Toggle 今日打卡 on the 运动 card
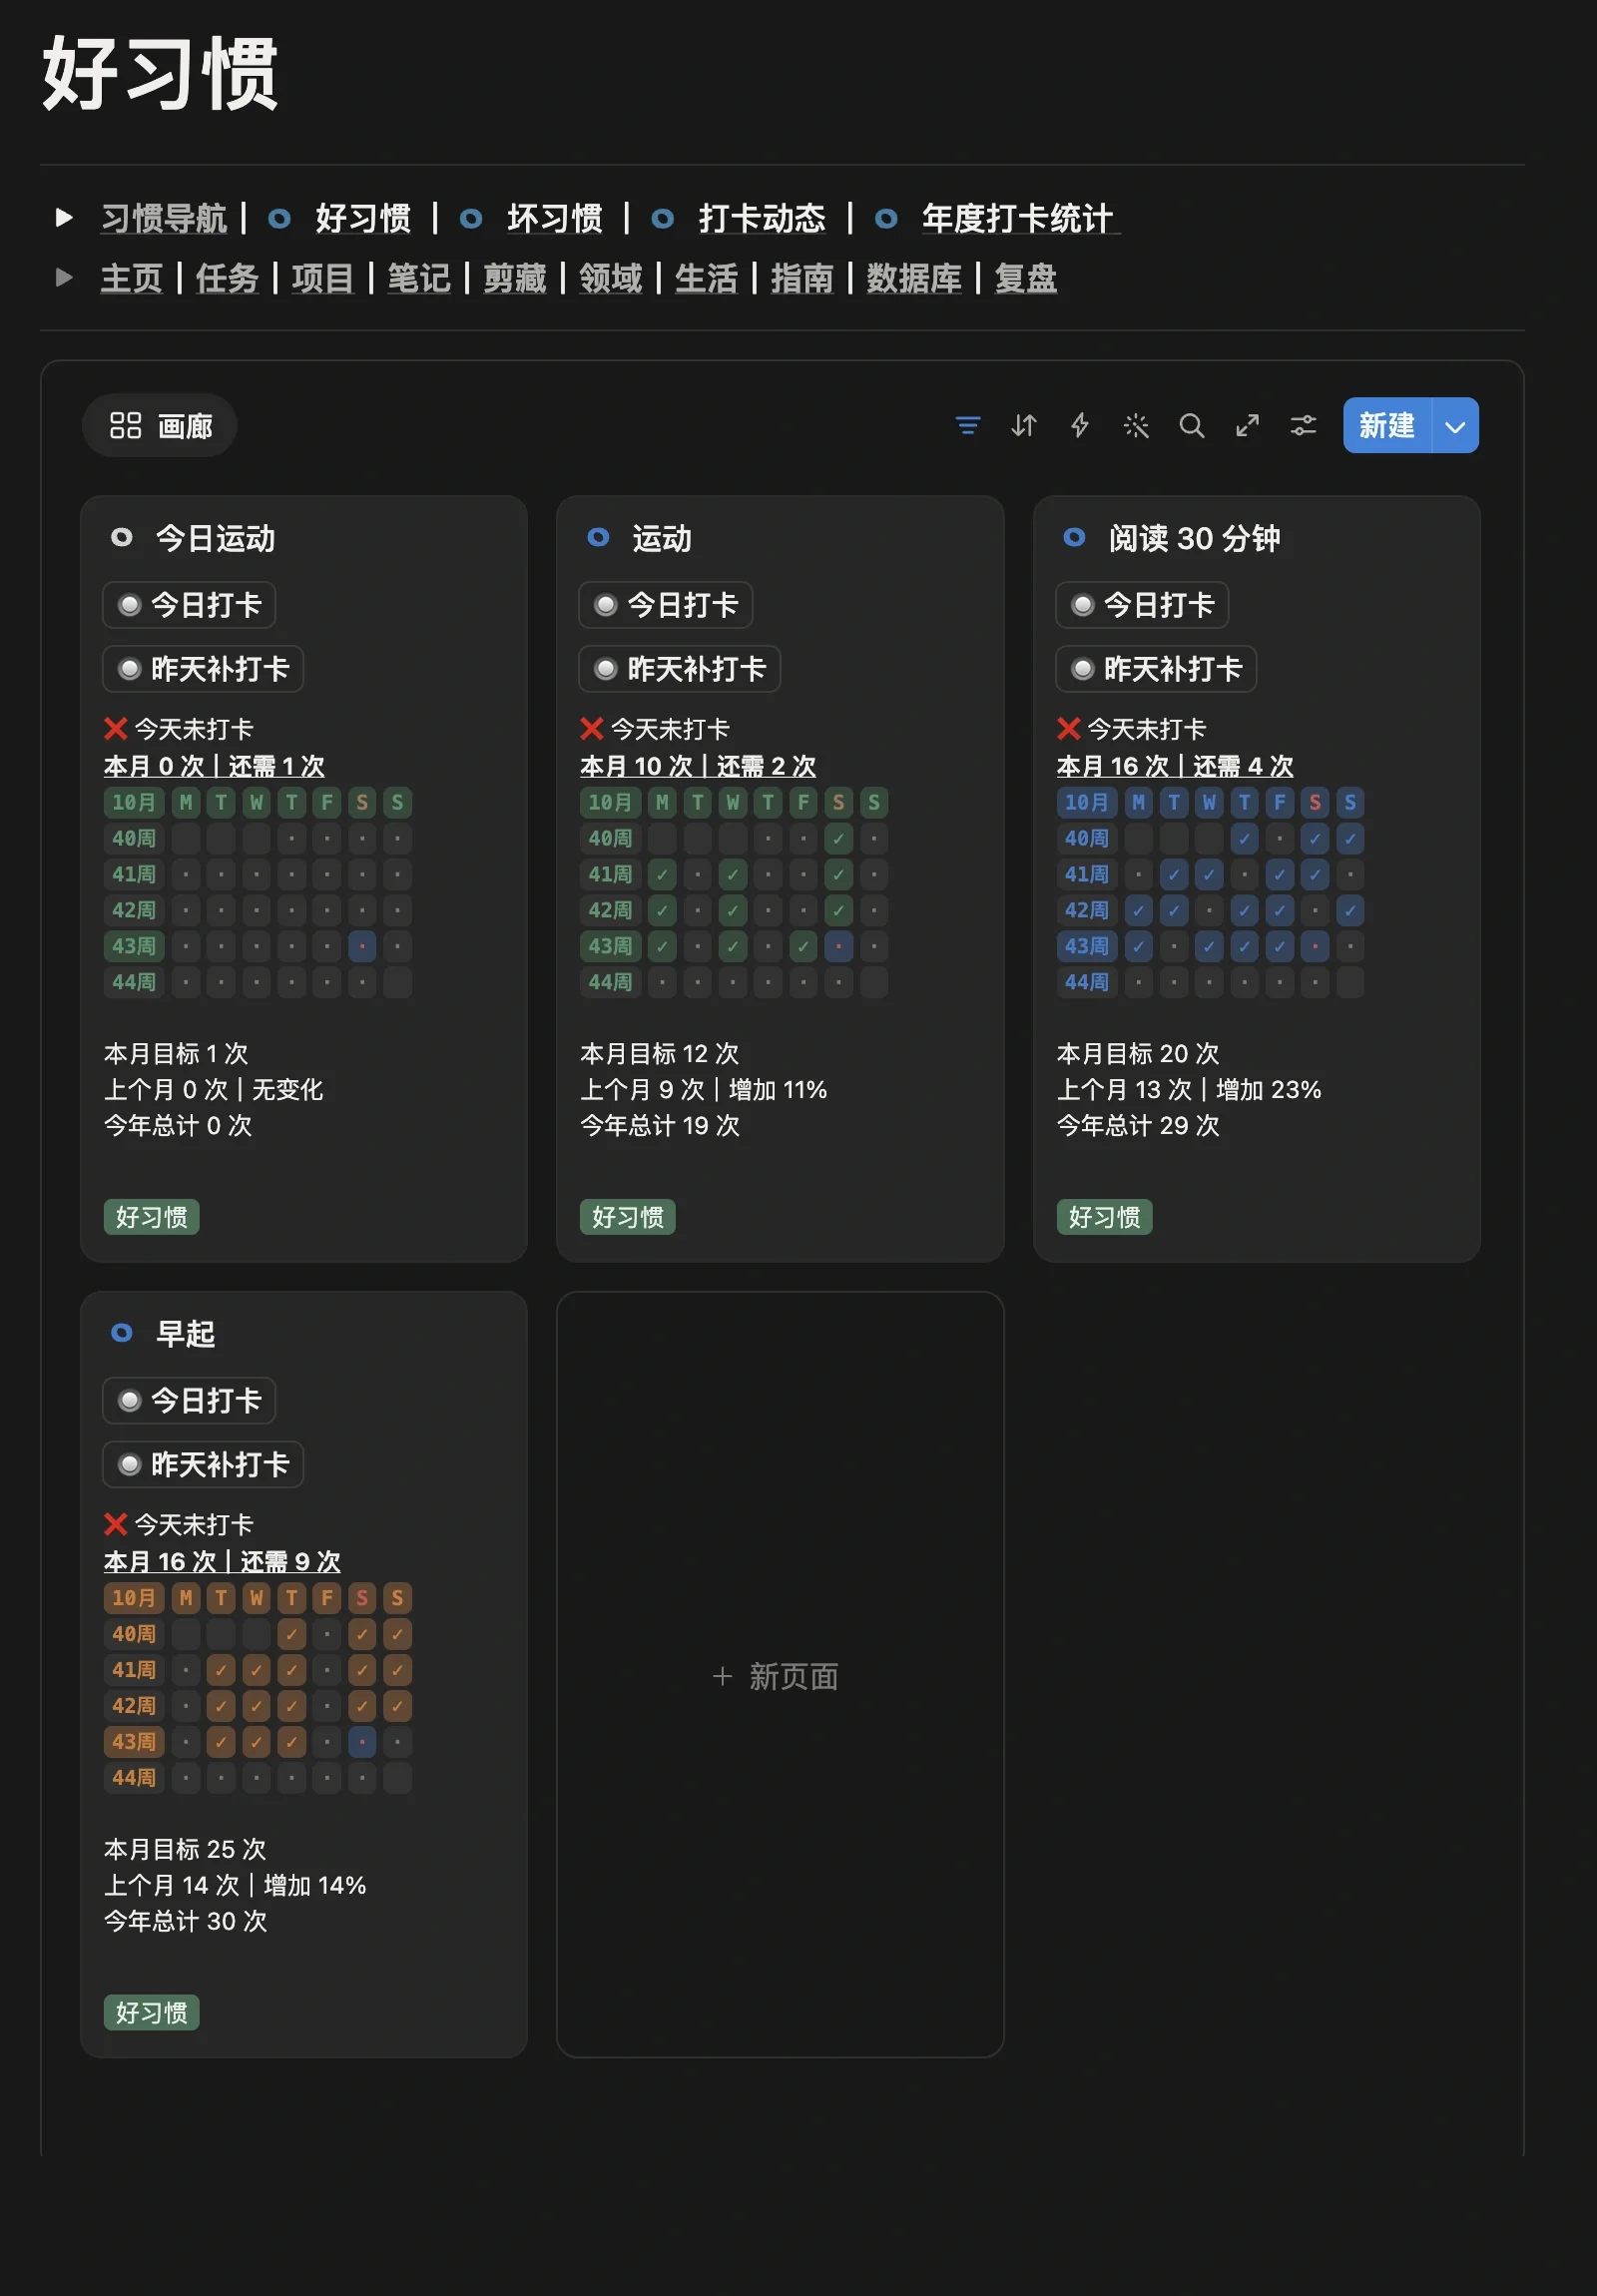The height and width of the screenshot is (2296, 1597). [665, 605]
